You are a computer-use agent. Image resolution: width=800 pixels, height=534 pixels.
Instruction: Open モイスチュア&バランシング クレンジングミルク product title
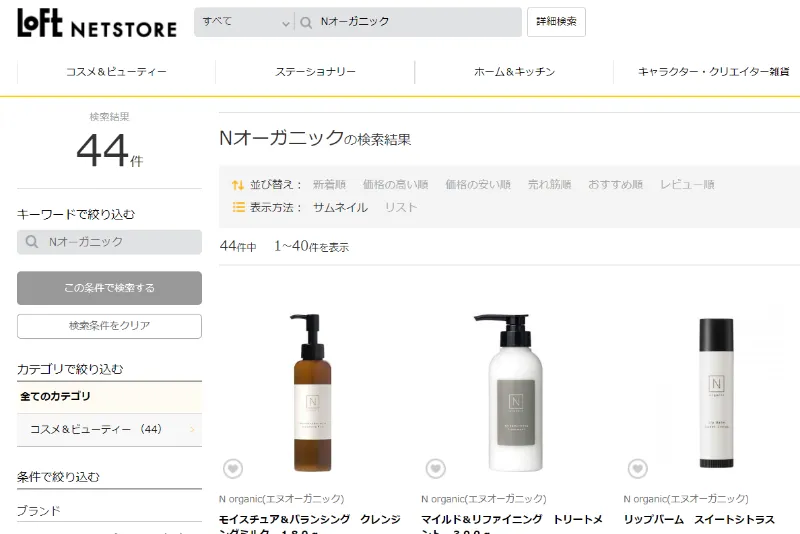tap(310, 526)
